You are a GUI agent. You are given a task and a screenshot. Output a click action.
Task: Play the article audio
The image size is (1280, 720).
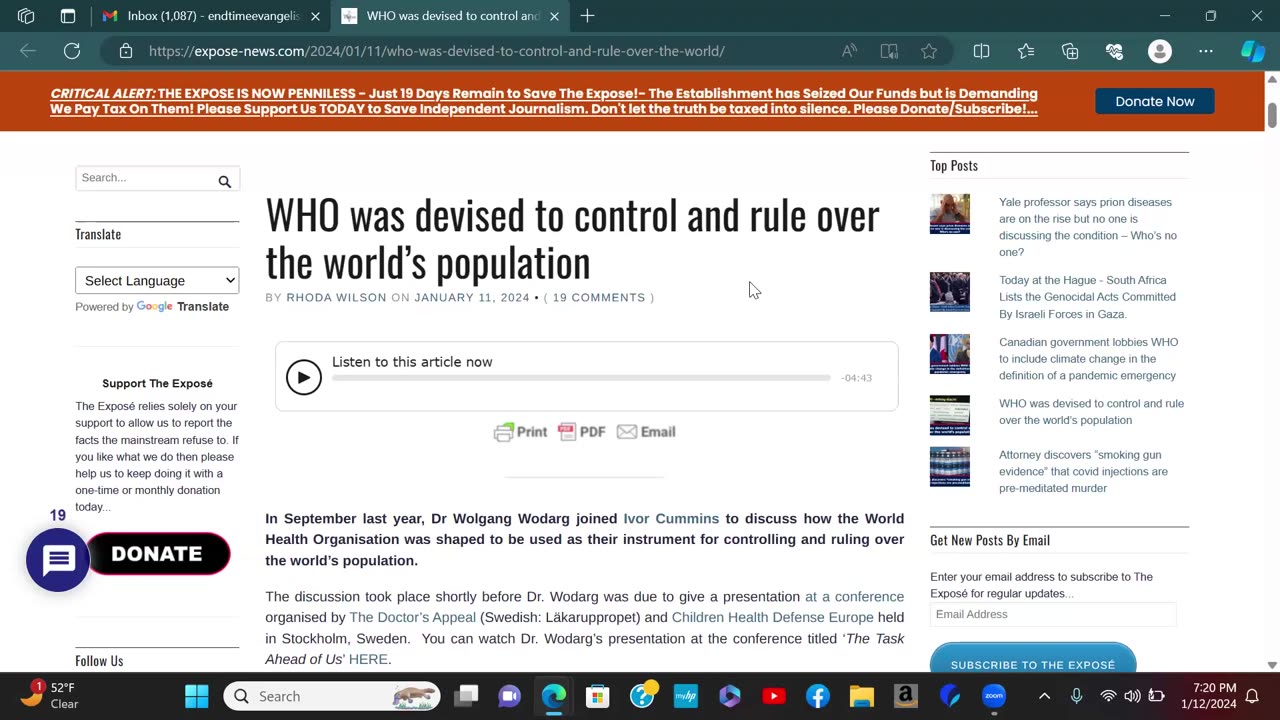(x=304, y=377)
